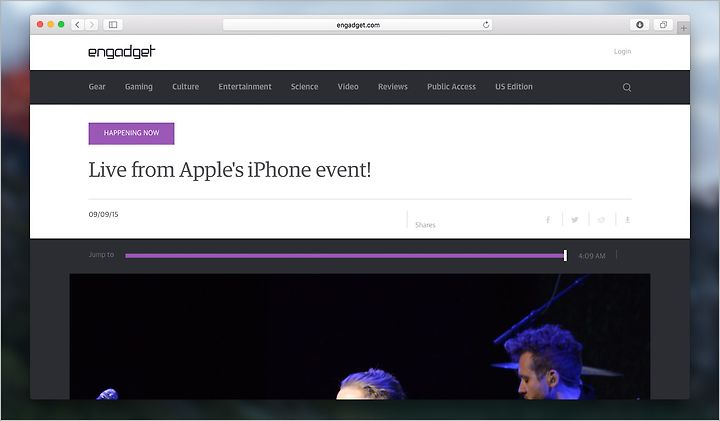This screenshot has width=720, height=421.
Task: Open the Culture navigation section
Action: (186, 87)
